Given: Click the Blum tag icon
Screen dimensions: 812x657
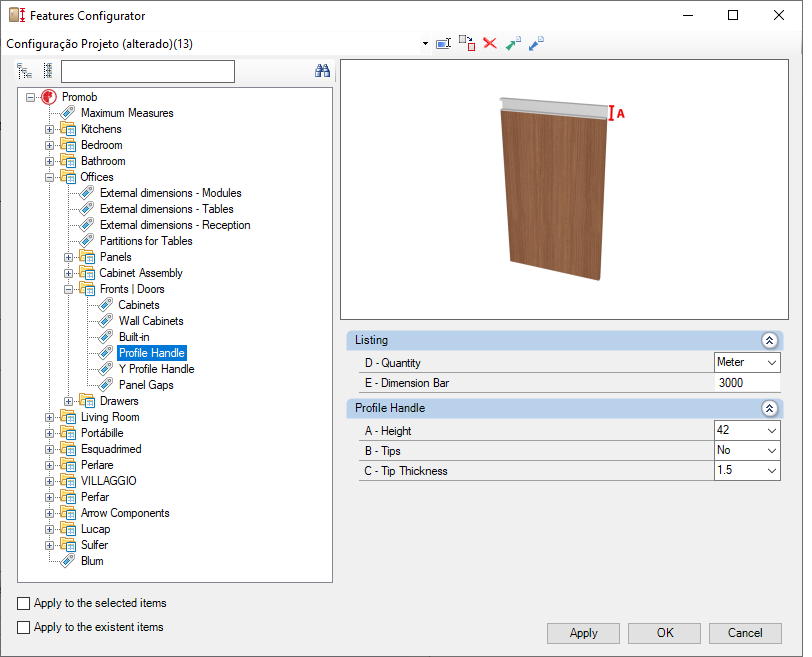Looking at the screenshot, I should pos(67,561).
